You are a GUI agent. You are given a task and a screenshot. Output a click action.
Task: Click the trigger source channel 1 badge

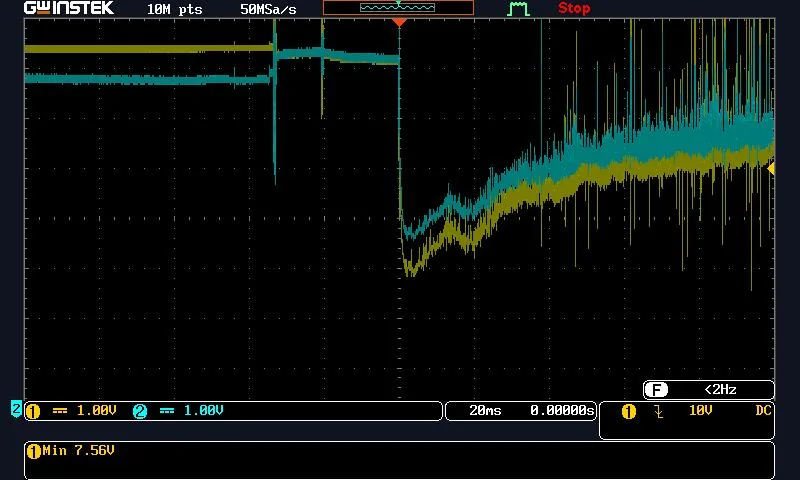(x=629, y=411)
